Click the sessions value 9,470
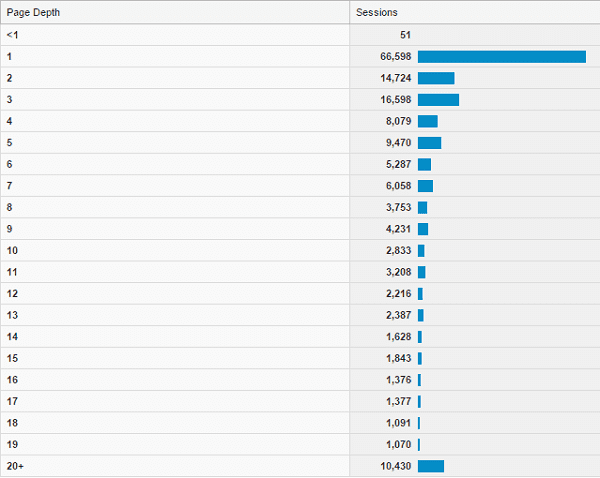Viewport: 600px width, 478px height. (398, 143)
